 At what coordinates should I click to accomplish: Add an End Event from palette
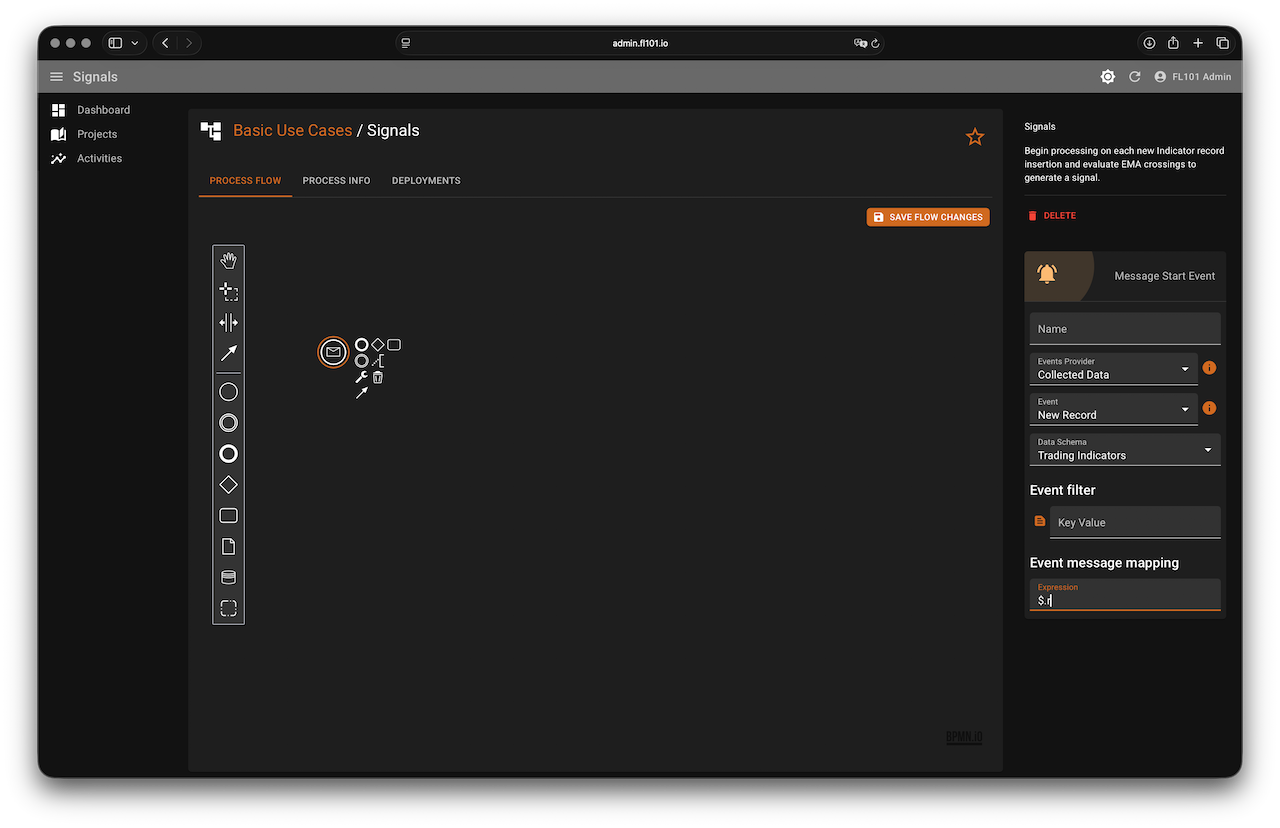pos(228,454)
